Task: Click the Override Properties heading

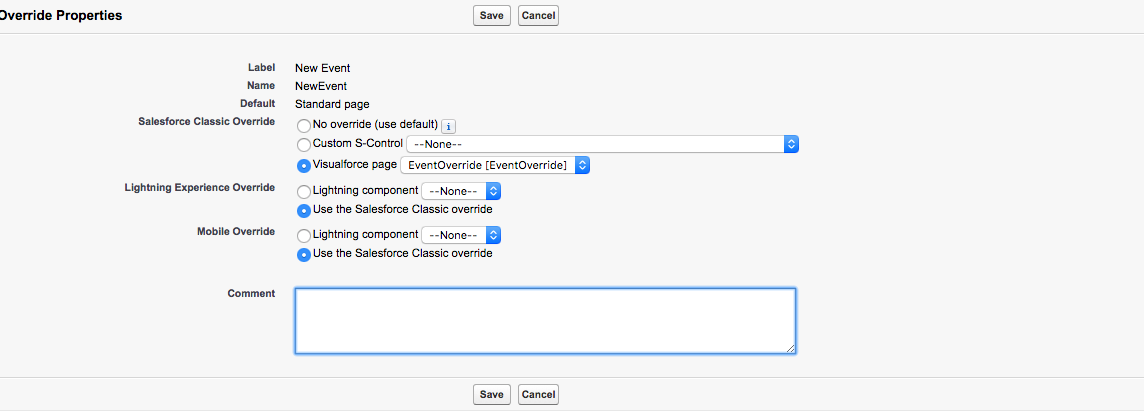Action: 61,16
